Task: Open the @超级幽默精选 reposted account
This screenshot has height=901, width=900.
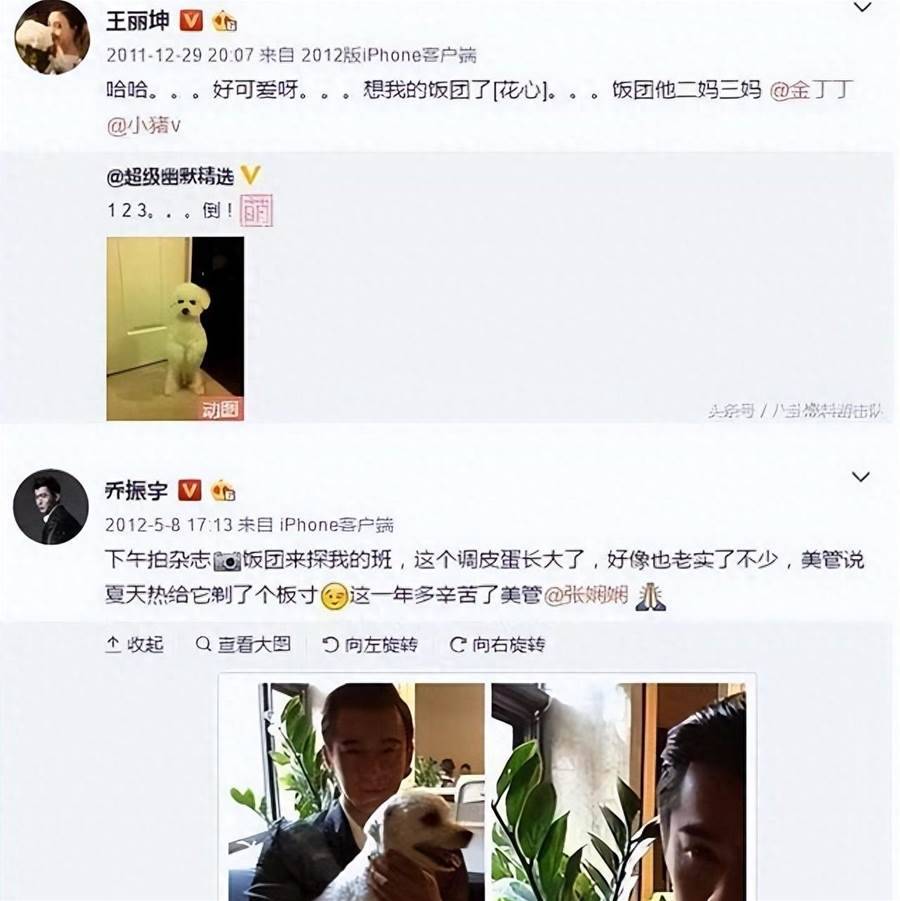Action: (170, 176)
